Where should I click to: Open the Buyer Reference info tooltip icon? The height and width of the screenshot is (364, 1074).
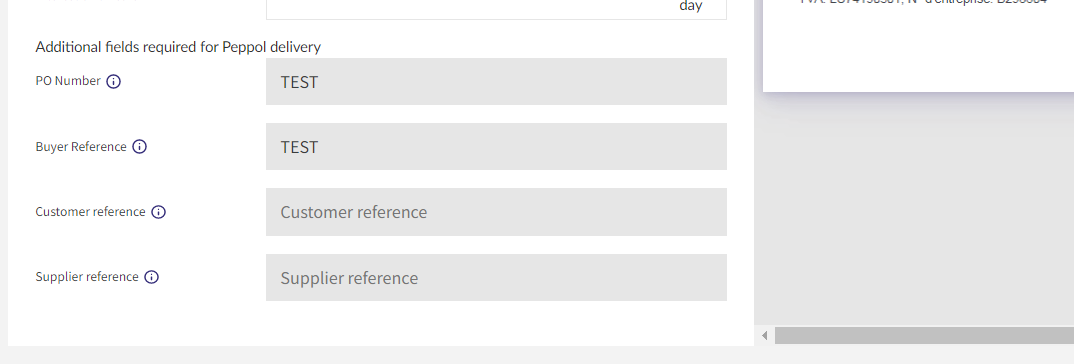pyautogui.click(x=140, y=147)
